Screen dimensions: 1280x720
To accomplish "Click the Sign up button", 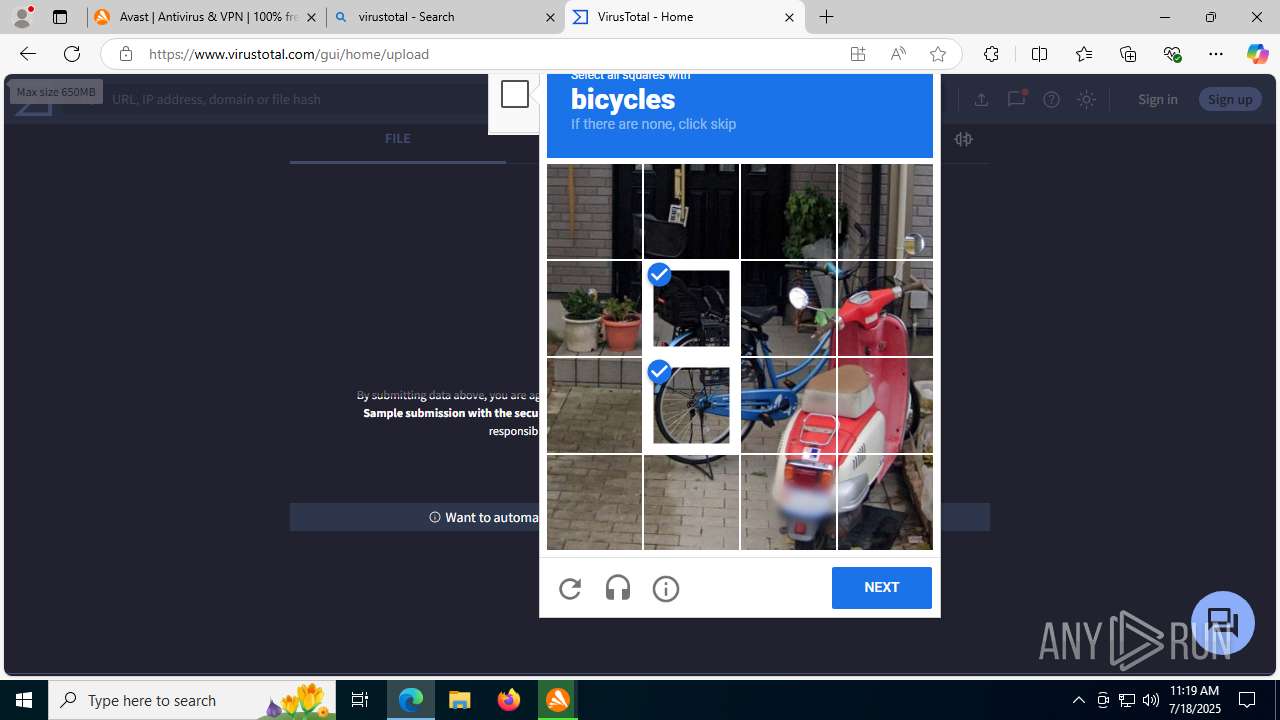I will point(1230,99).
